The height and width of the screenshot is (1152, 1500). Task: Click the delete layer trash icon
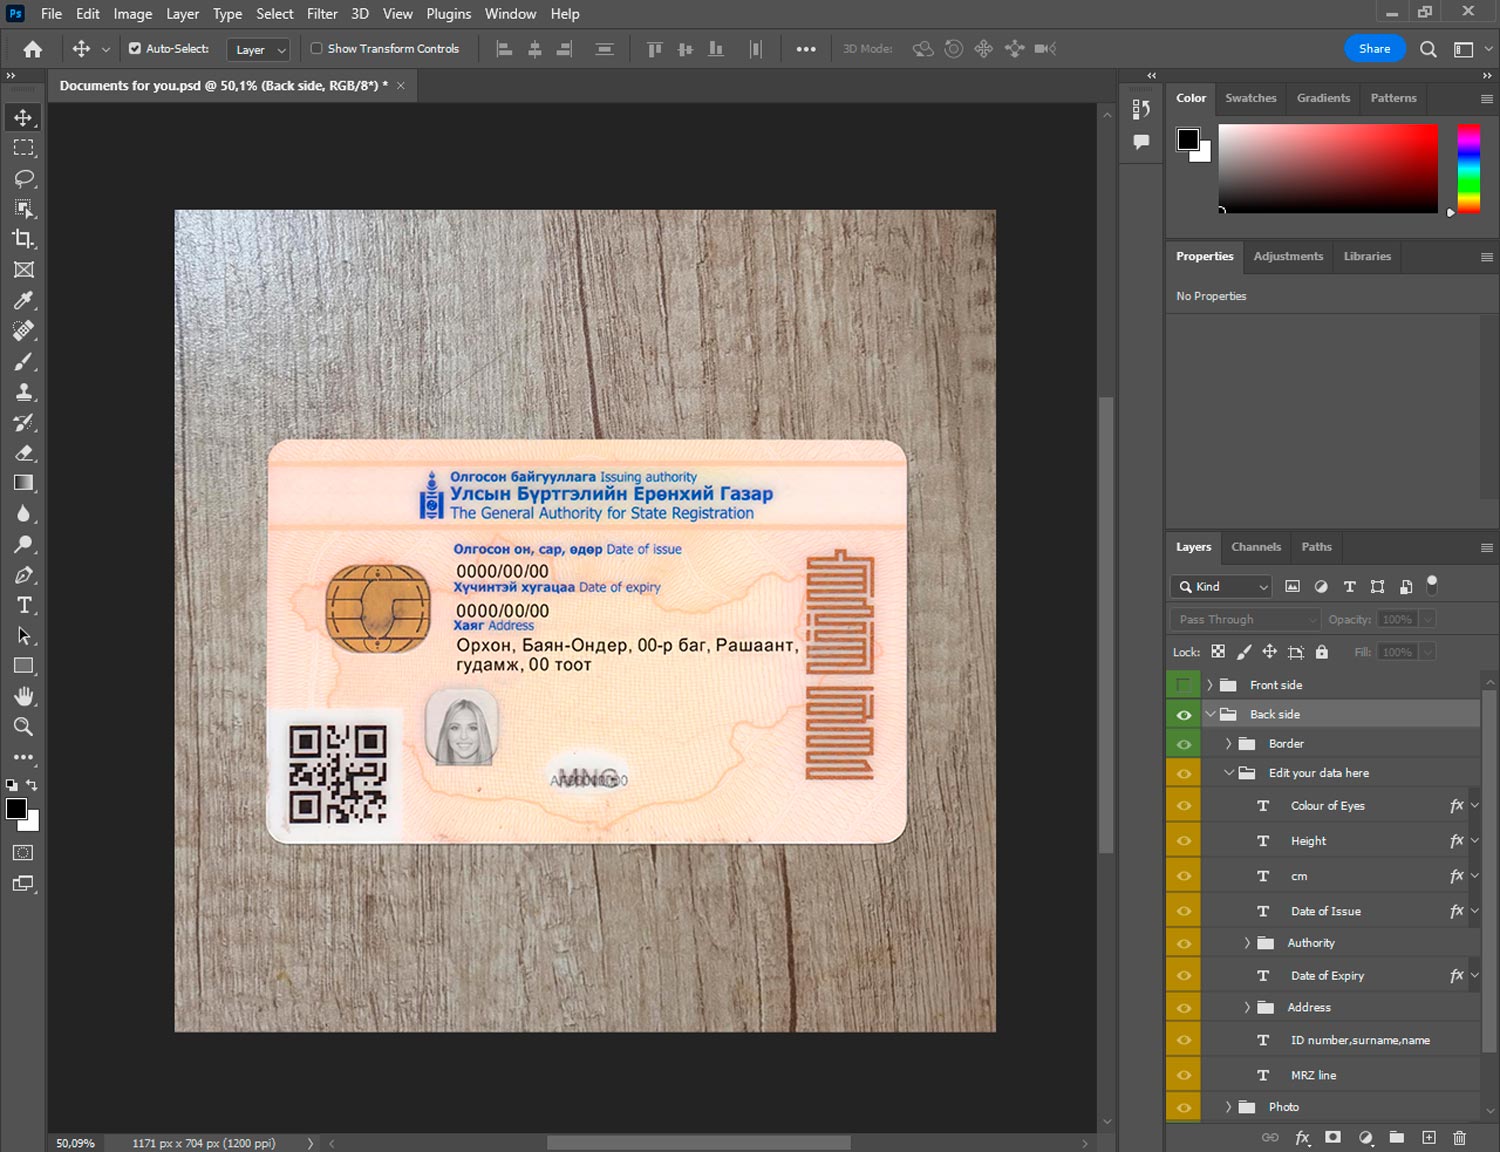pos(1459,1137)
